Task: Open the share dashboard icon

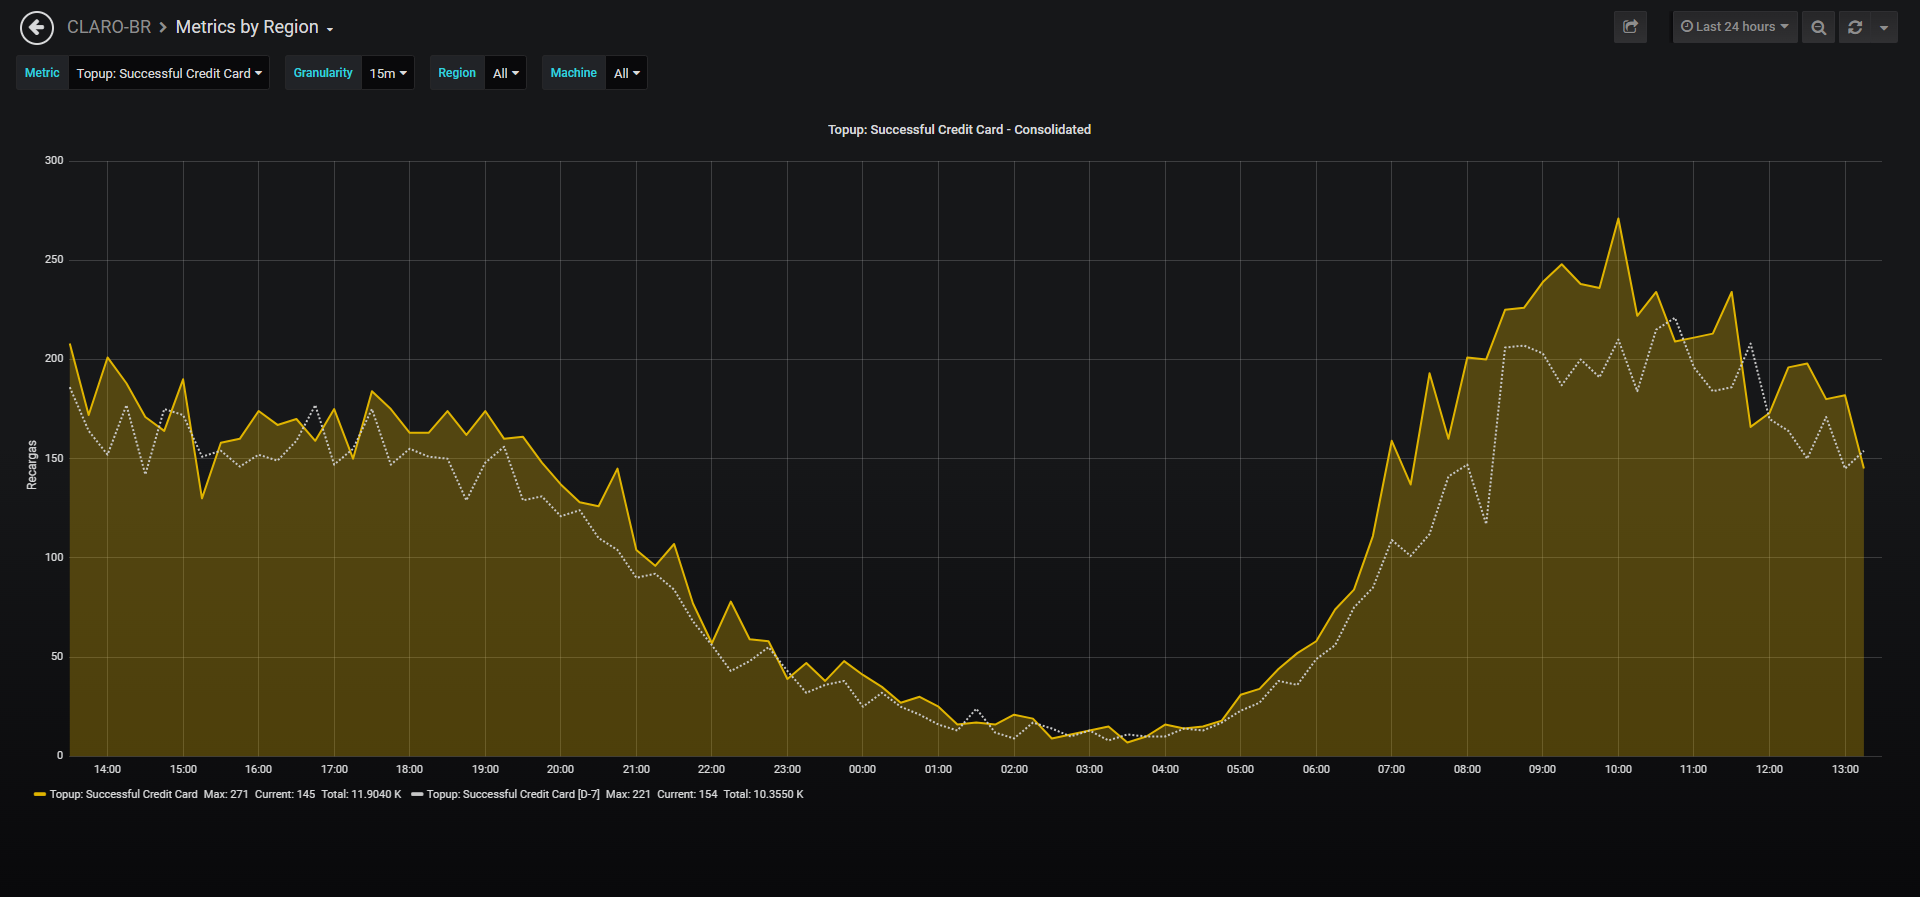Action: click(x=1630, y=27)
